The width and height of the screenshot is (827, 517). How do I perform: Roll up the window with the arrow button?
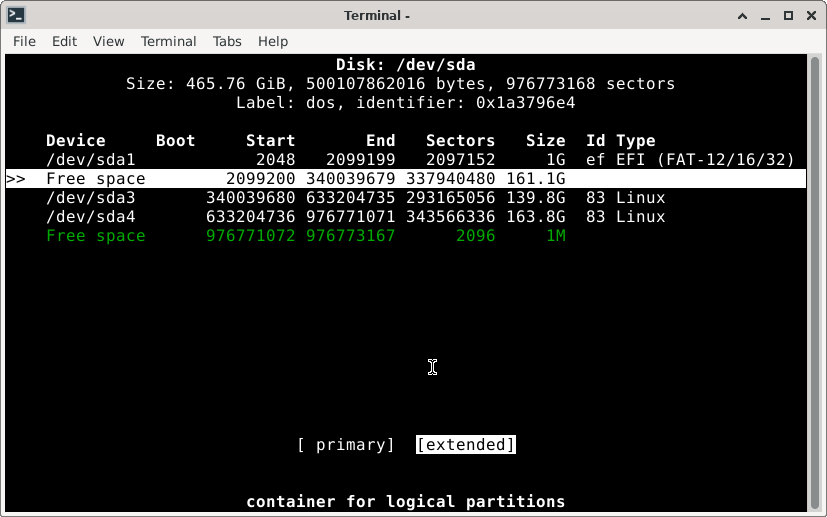click(x=740, y=15)
